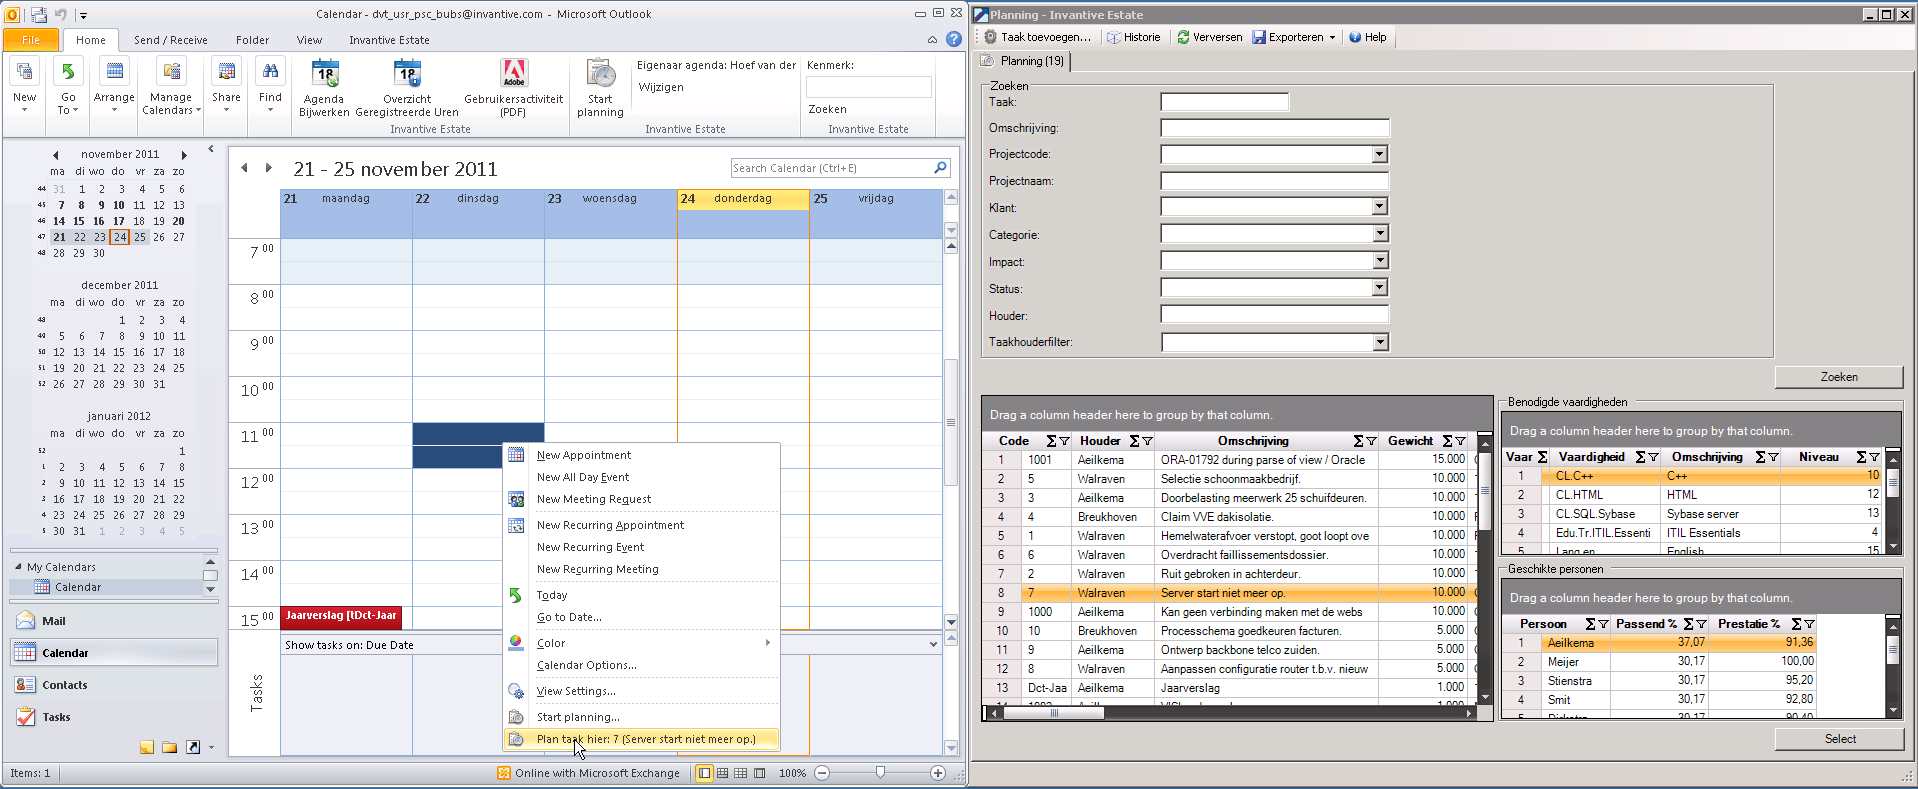Viewport: 1918px width, 789px height.
Task: Open Show tasks on Due Date dropdown
Action: [932, 645]
